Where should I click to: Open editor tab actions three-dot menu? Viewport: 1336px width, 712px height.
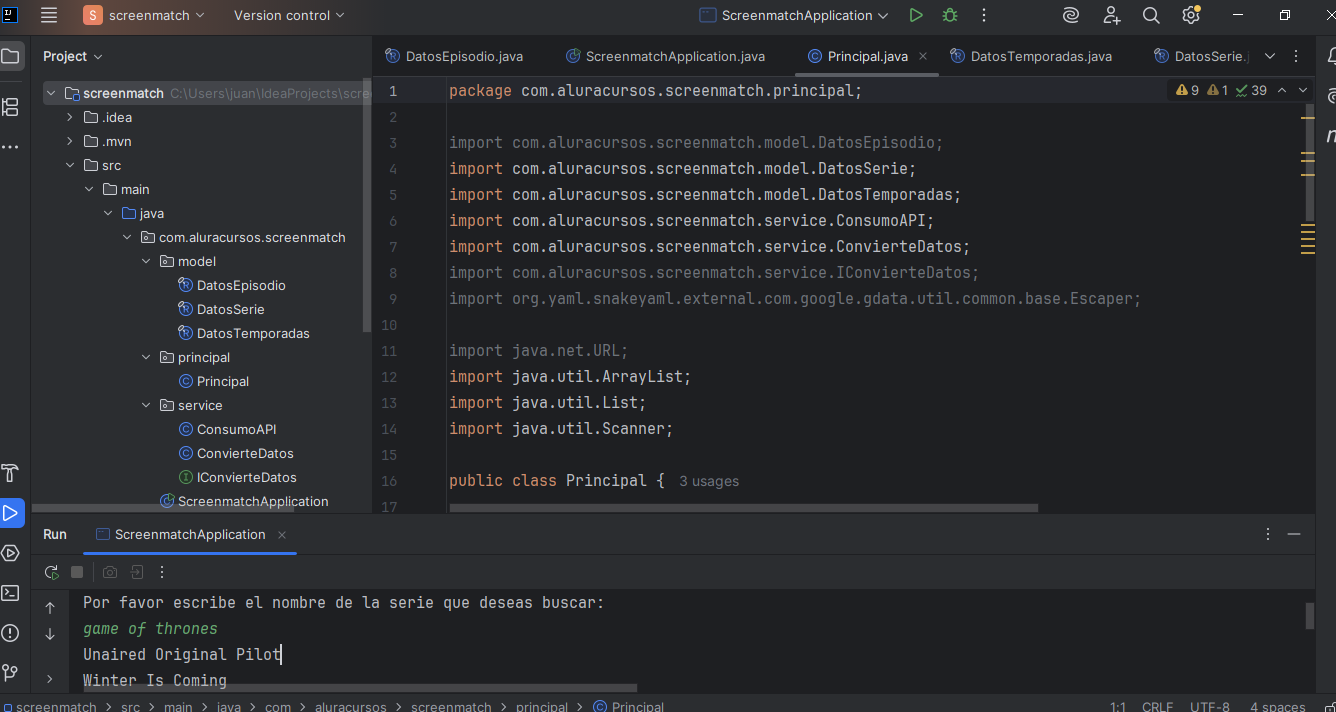click(1297, 56)
